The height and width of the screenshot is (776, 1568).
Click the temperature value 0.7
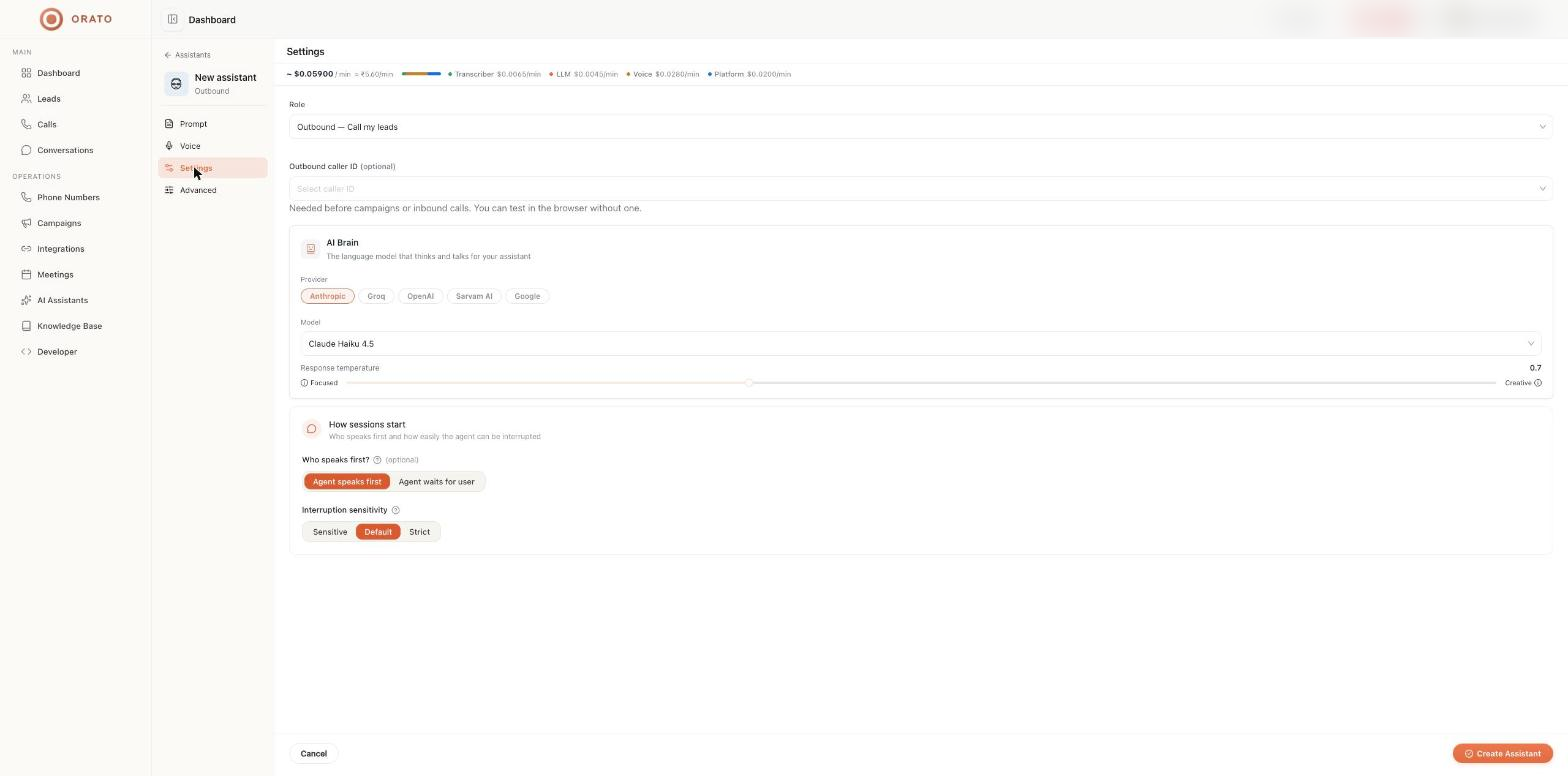[1535, 368]
